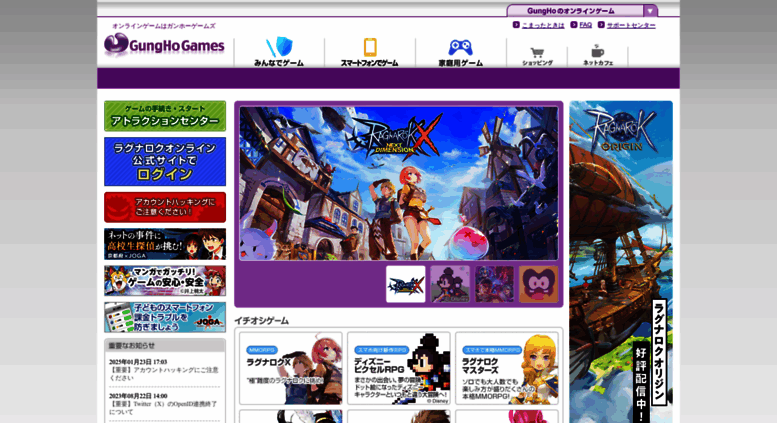This screenshot has height=423, width=777.
Task: Open 子どものスマートフォン課金トラブル banner
Action: pos(165,317)
